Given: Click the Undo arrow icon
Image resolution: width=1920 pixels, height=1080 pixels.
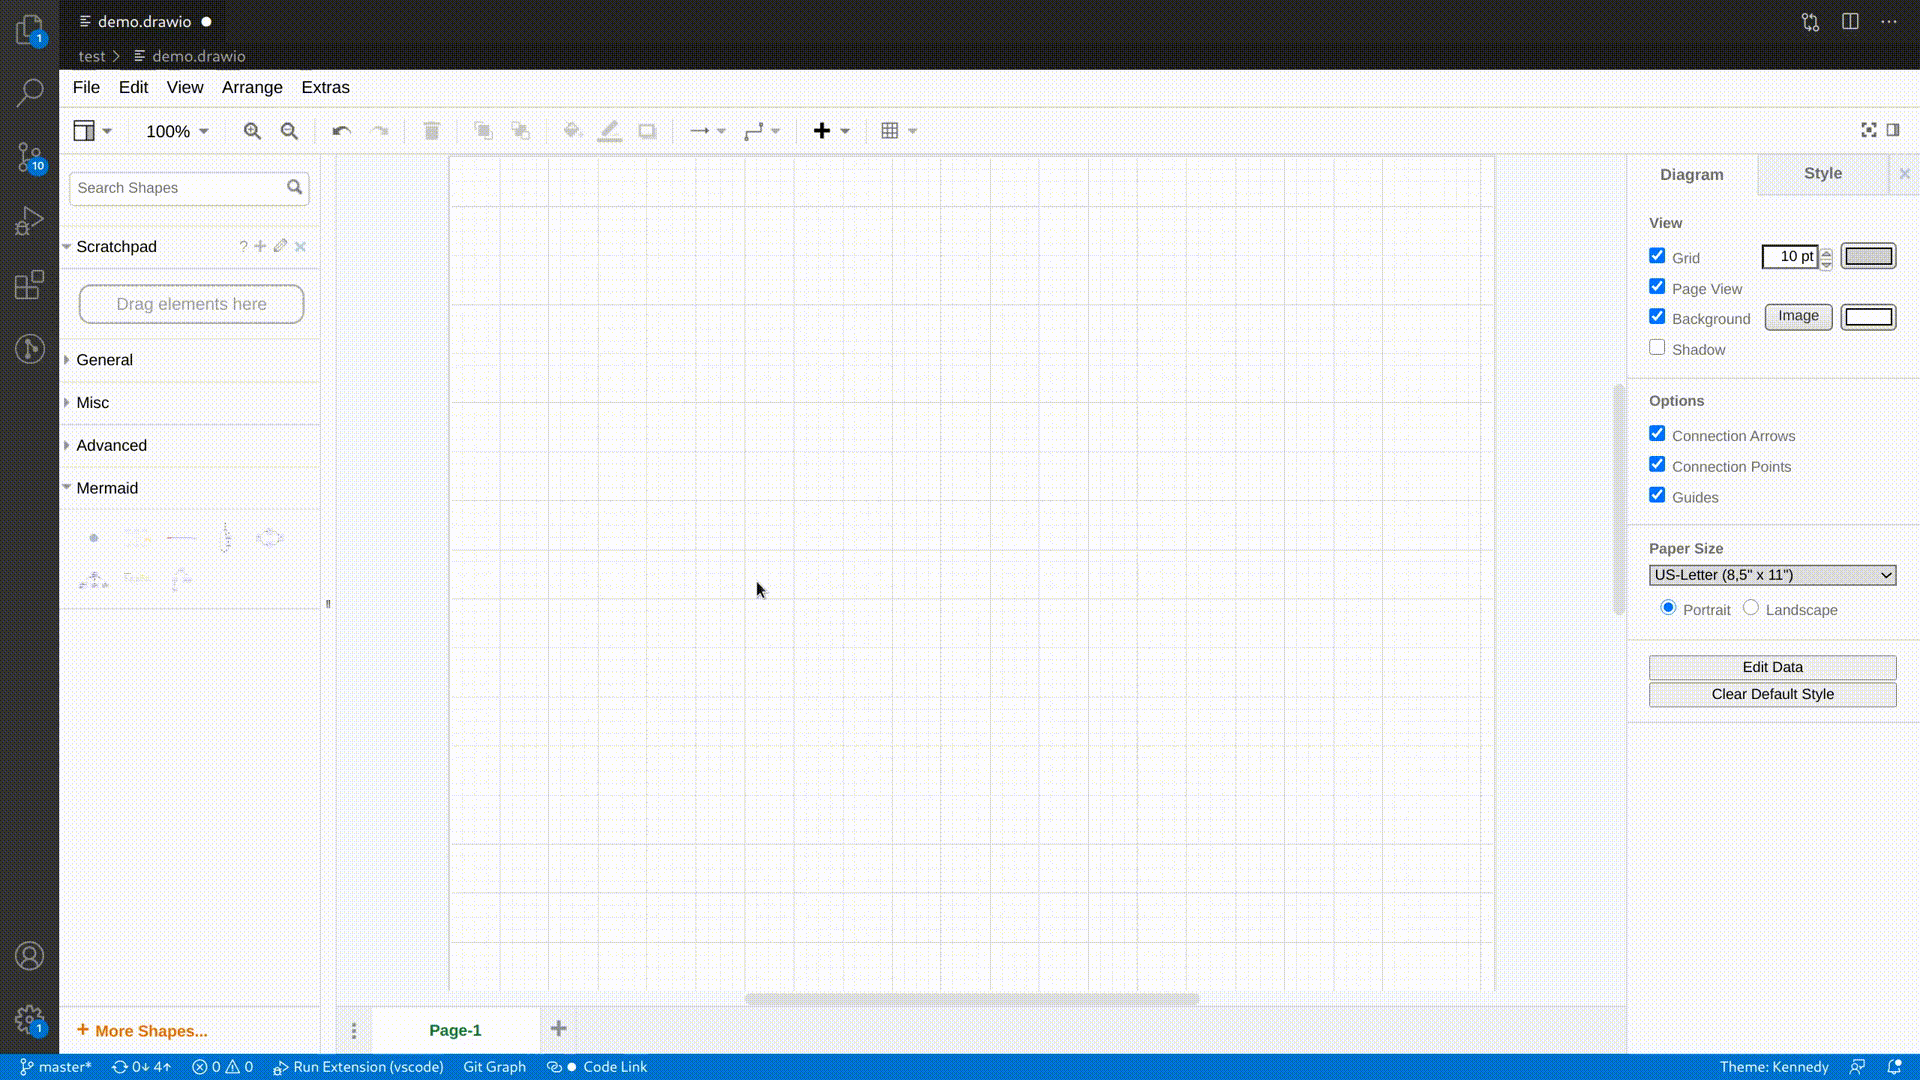Looking at the screenshot, I should [x=341, y=131].
